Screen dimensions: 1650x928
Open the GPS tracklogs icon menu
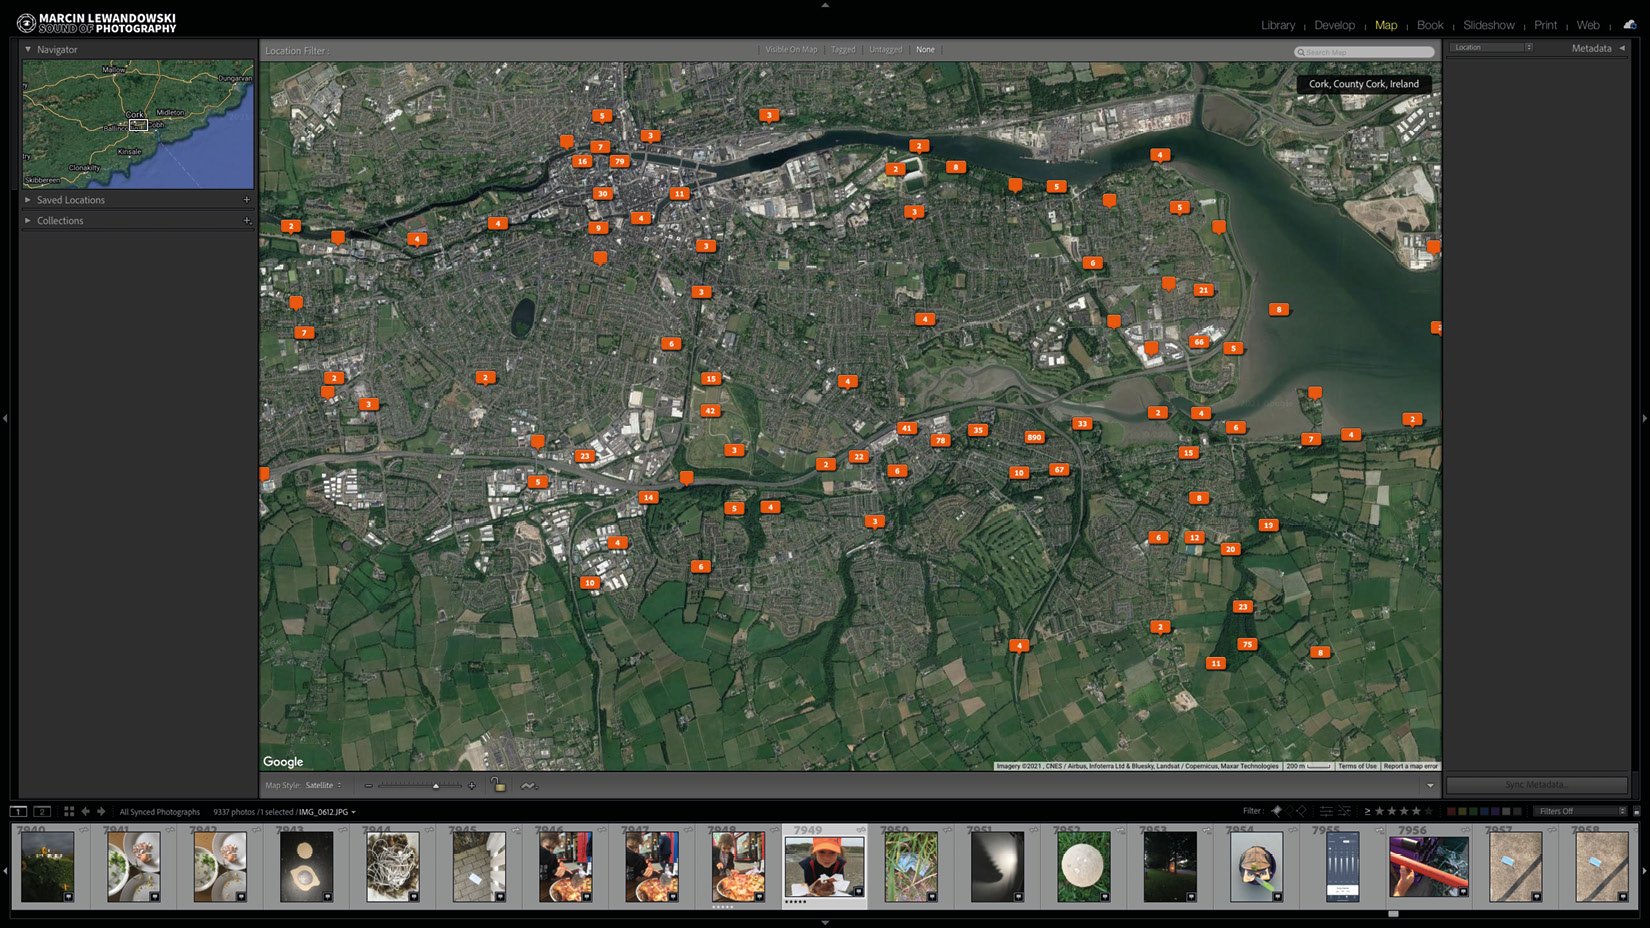pos(528,785)
